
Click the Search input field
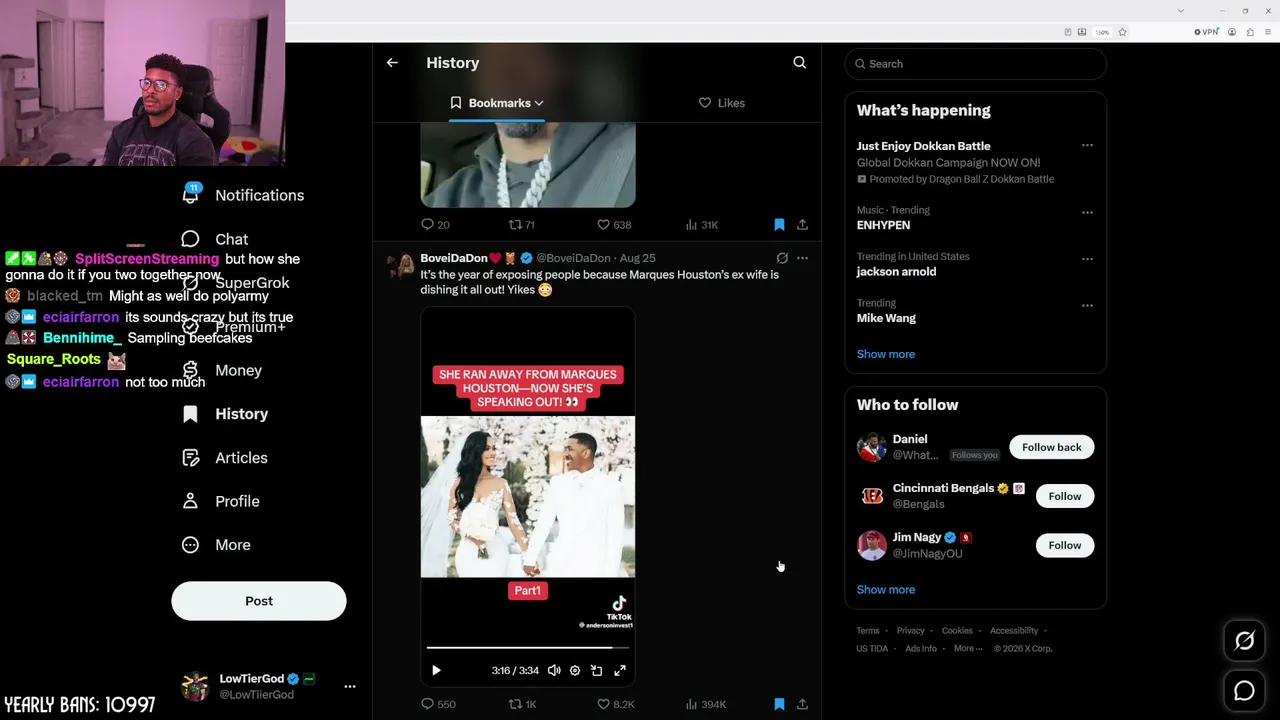[975, 64]
